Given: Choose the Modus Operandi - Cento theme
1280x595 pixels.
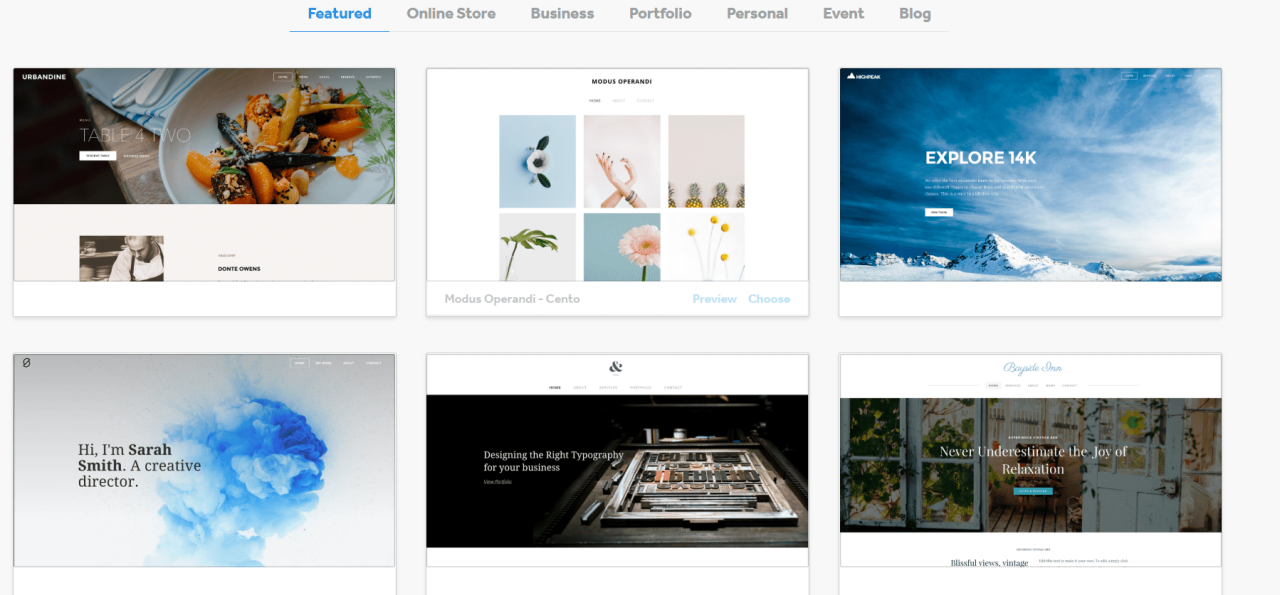Looking at the screenshot, I should 769,298.
